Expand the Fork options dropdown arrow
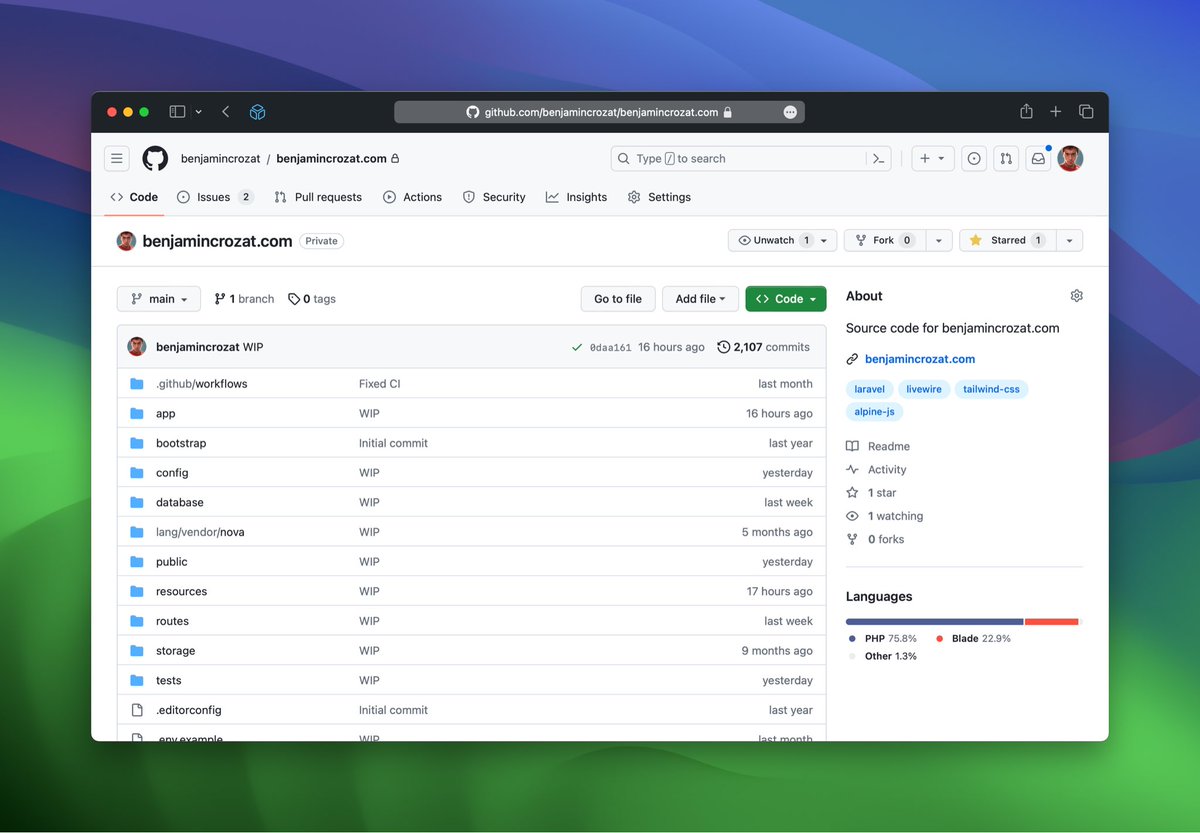This screenshot has width=1200, height=833. point(938,240)
